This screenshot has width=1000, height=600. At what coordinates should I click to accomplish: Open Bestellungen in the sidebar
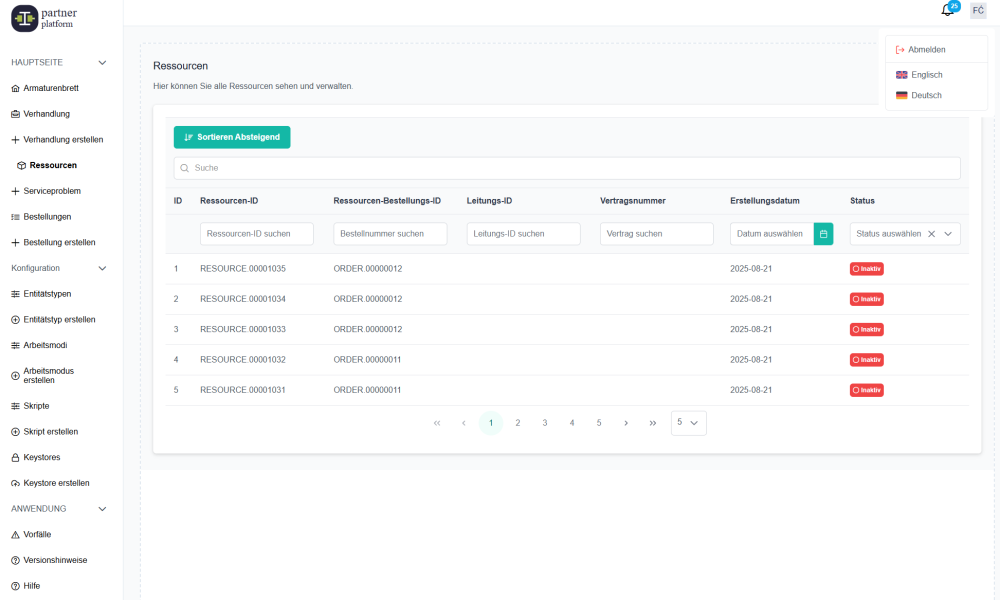pos(47,216)
